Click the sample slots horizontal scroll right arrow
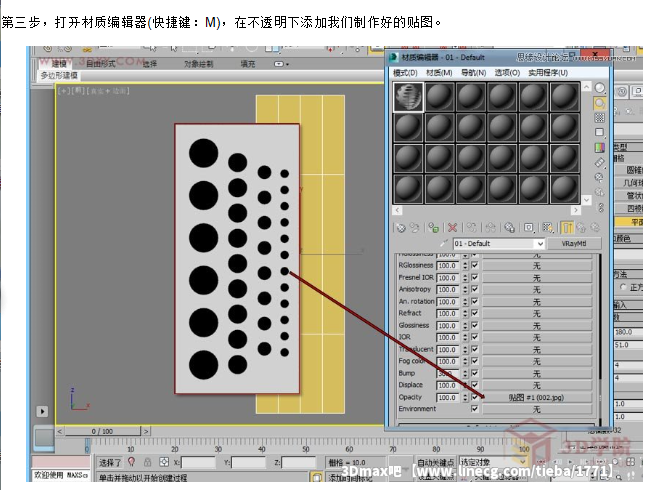Viewport: 653px width, 490px height. click(x=576, y=210)
